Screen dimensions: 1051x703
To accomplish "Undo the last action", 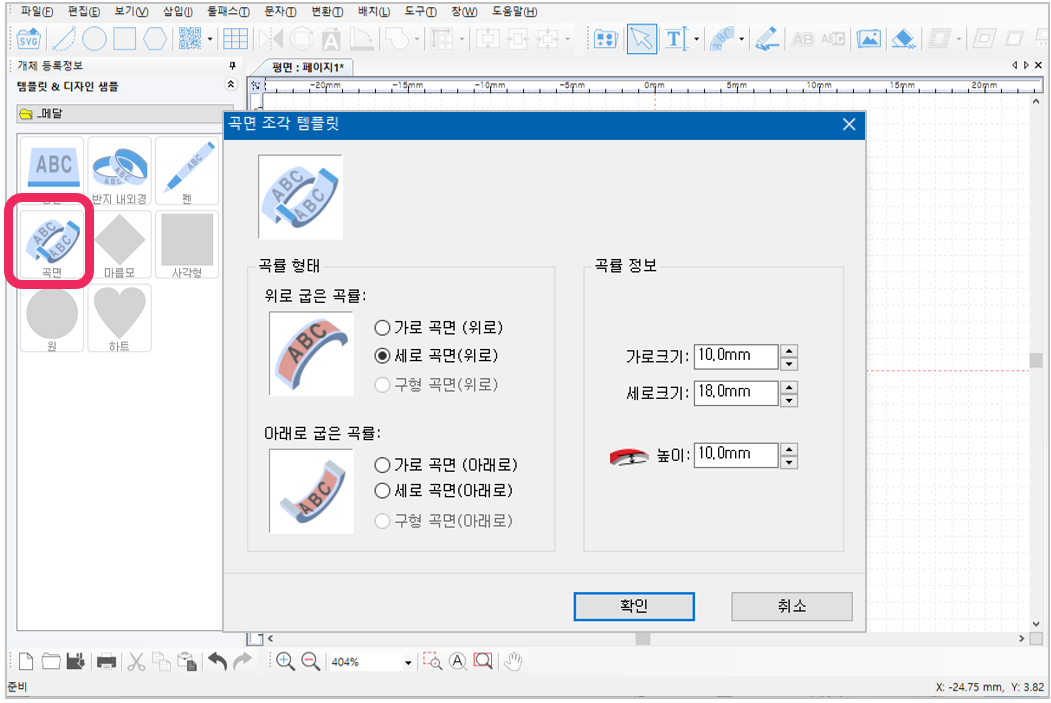I will [218, 661].
